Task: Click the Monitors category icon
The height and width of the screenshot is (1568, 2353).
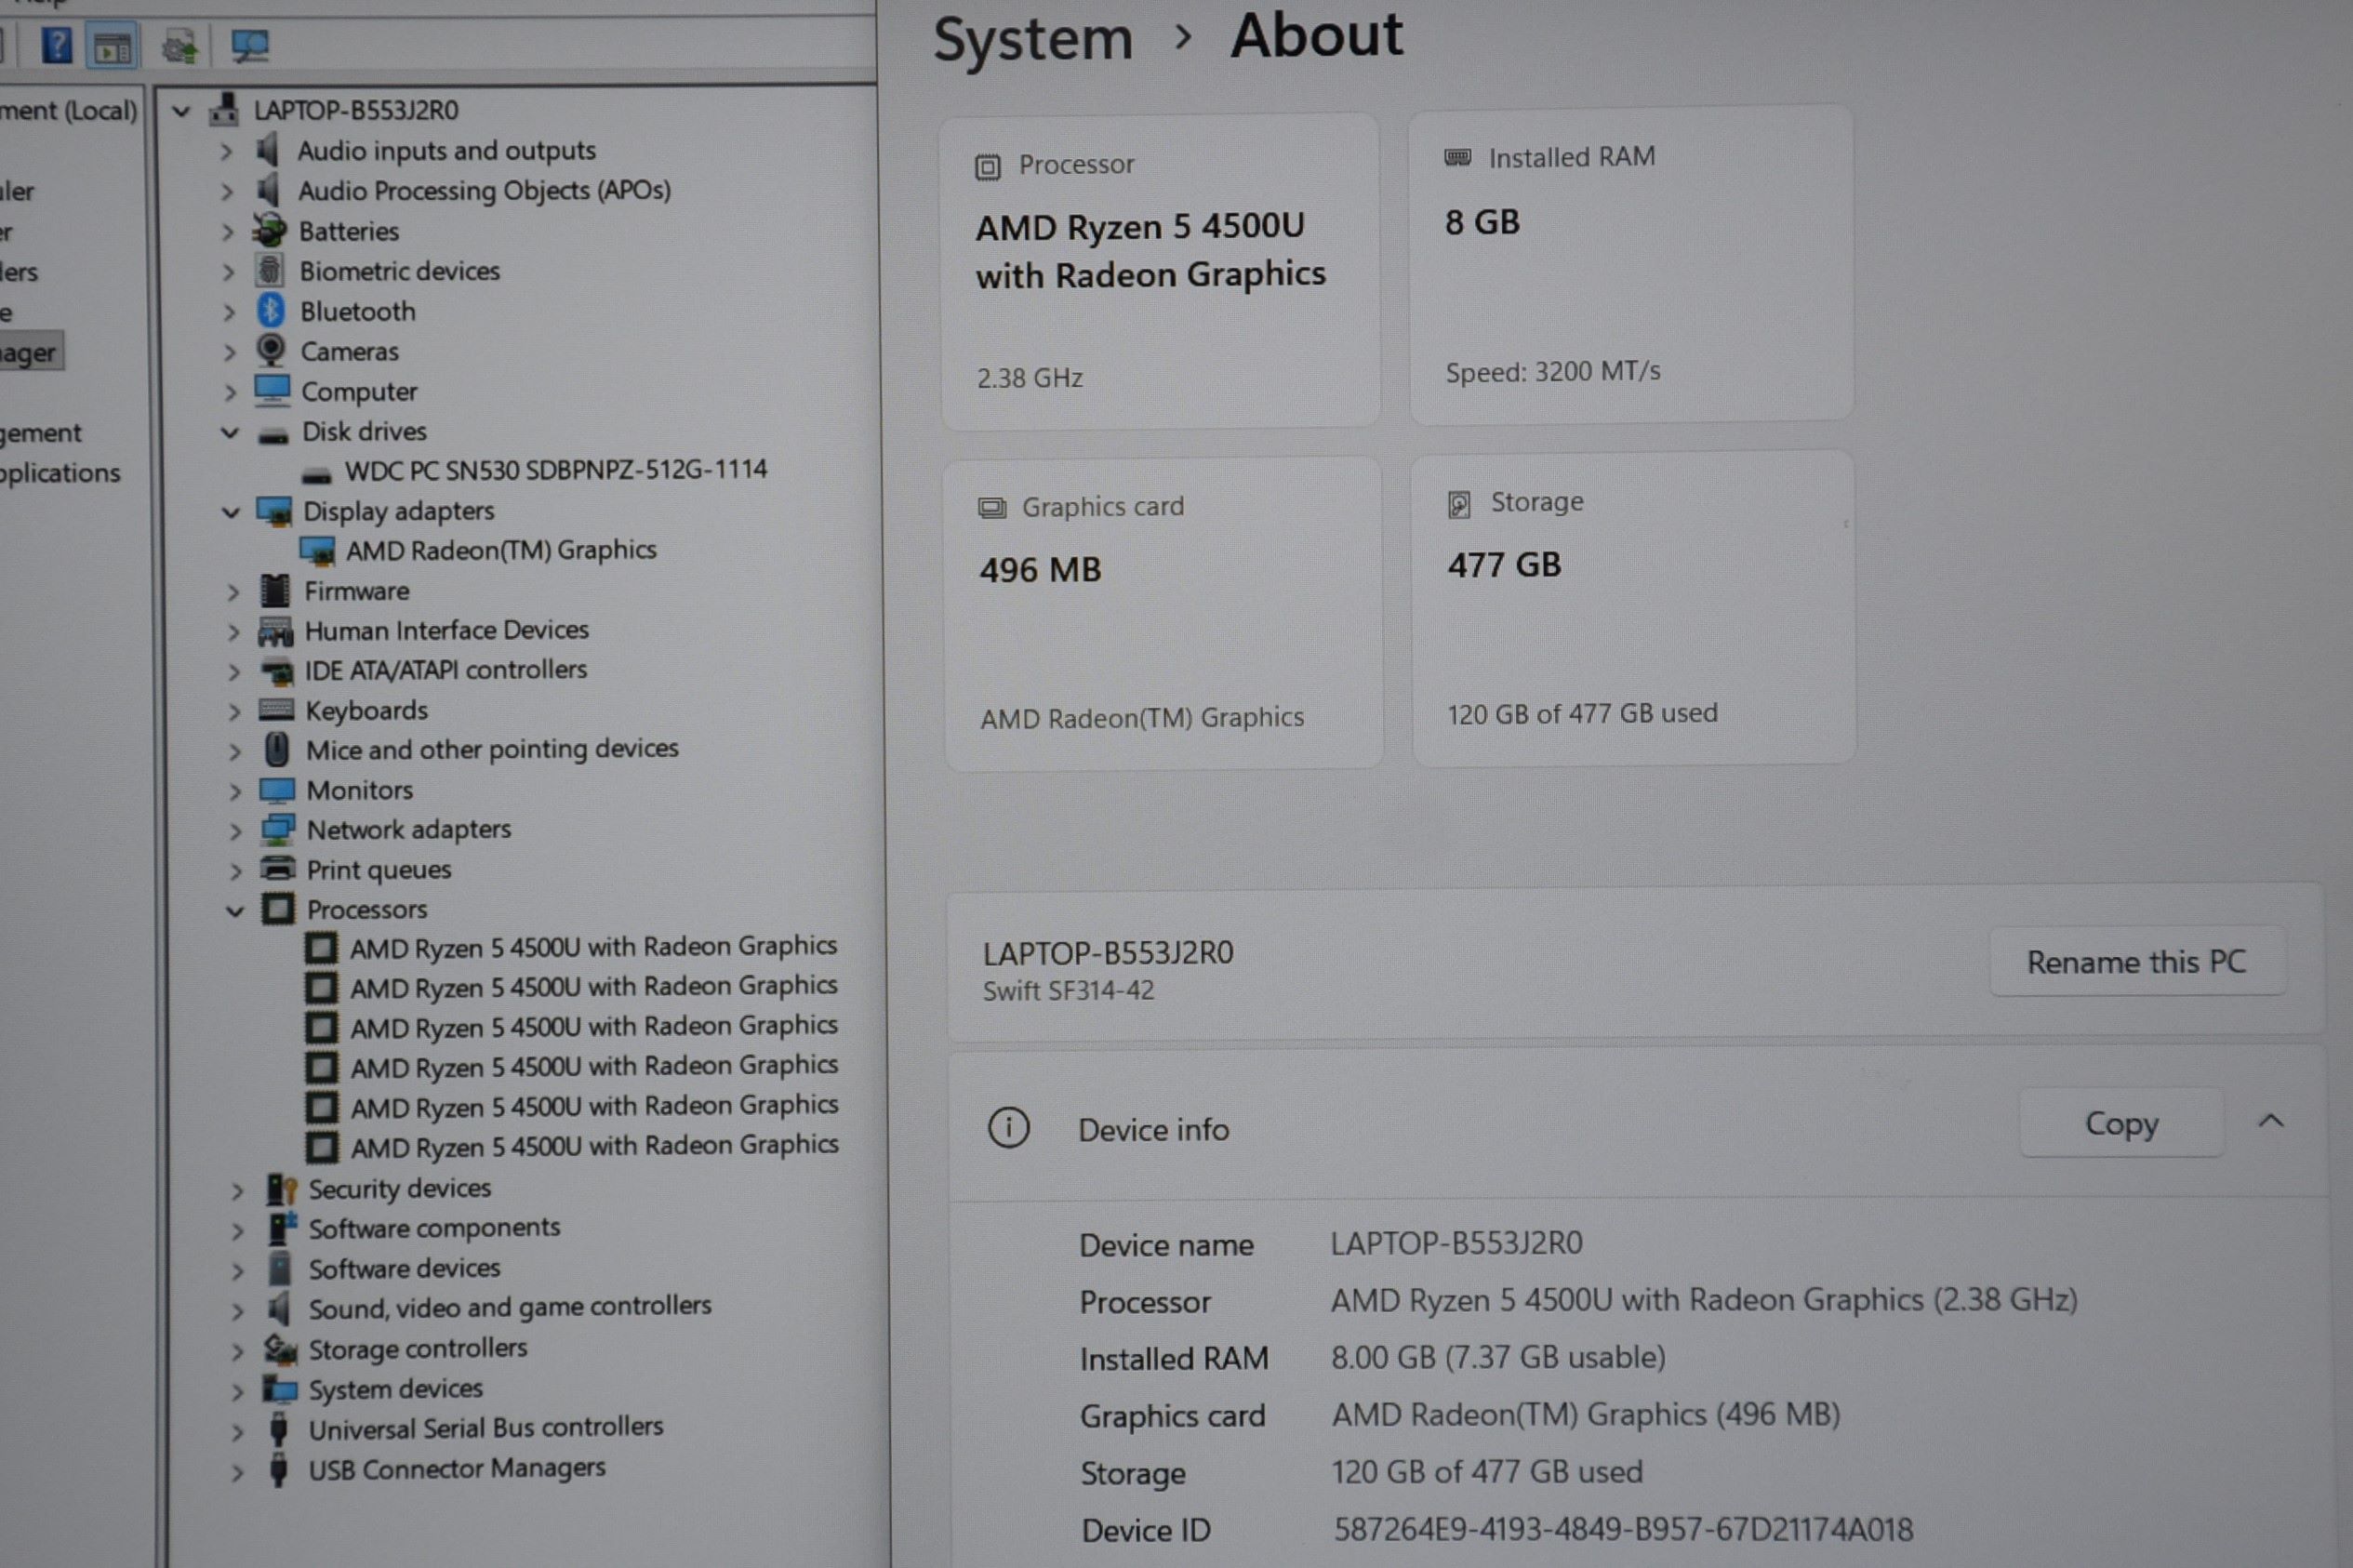Action: [277, 790]
